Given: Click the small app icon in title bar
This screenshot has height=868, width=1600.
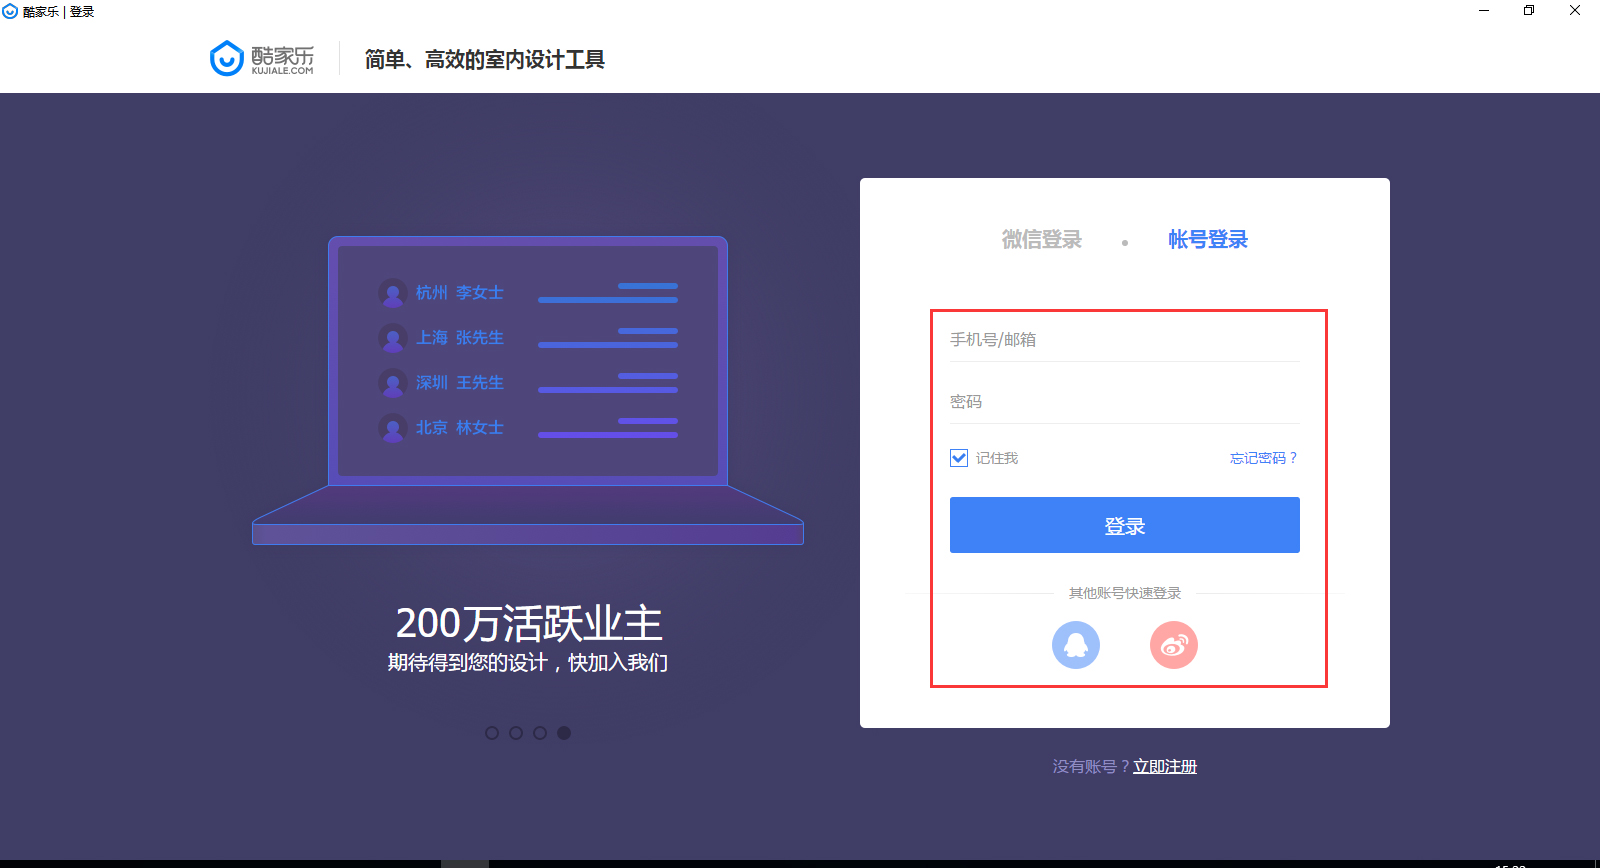Looking at the screenshot, I should point(10,11).
